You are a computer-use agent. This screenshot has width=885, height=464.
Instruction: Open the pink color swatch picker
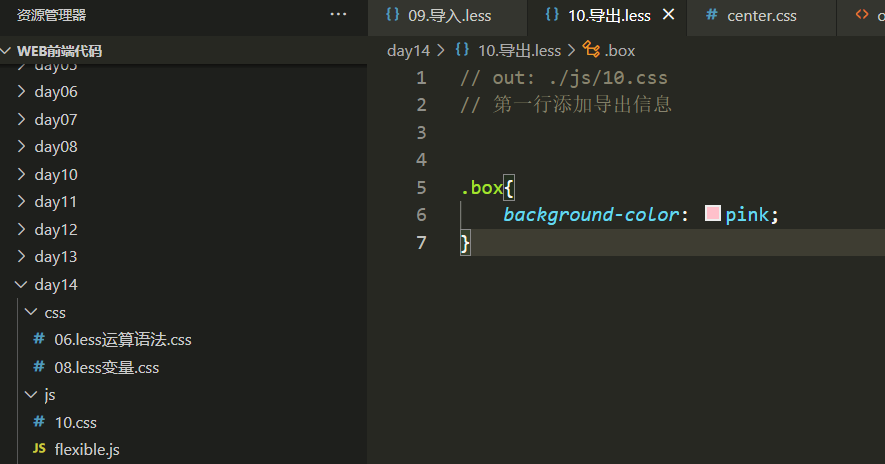tap(713, 213)
